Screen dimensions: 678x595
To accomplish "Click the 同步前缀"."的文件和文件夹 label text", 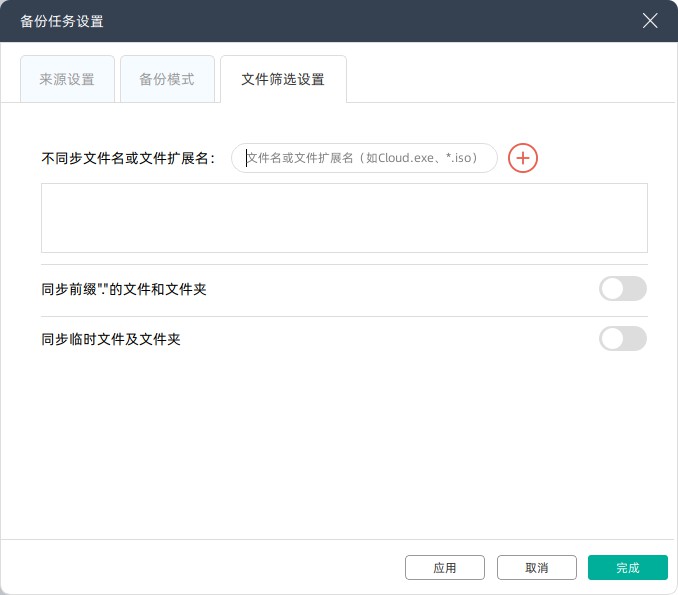I will [x=124, y=290].
